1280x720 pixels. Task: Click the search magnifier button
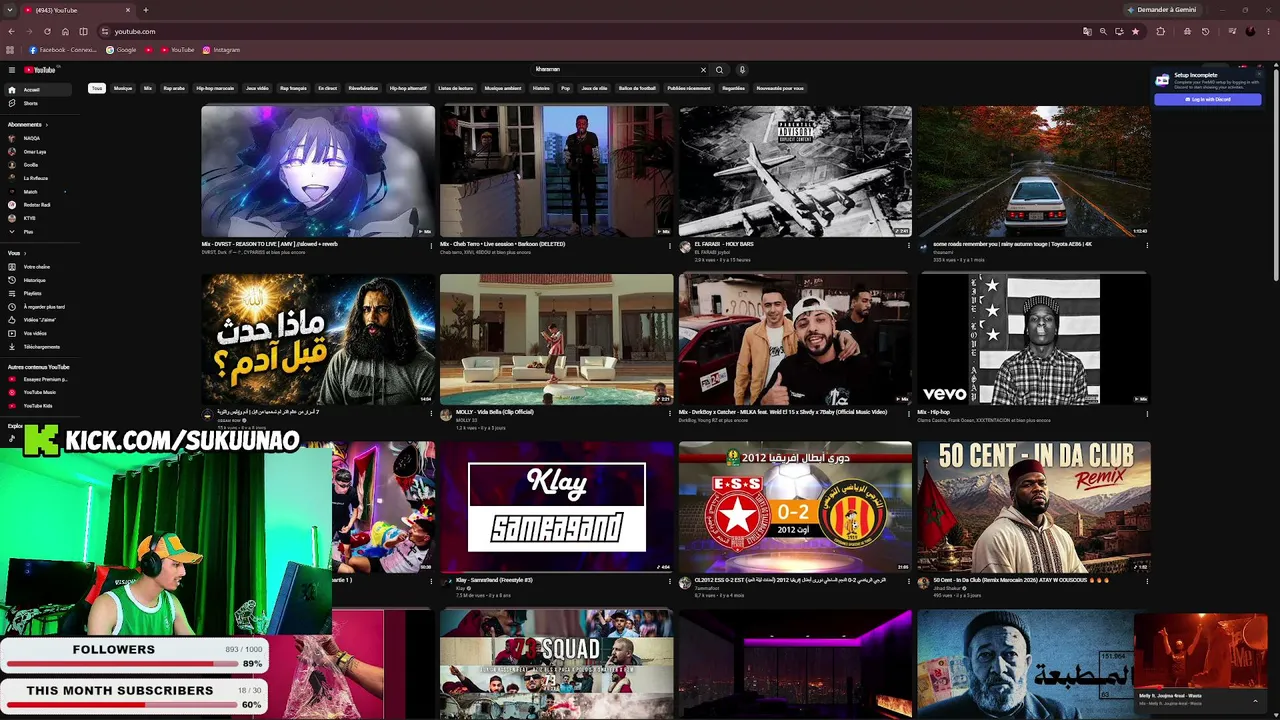(x=719, y=70)
